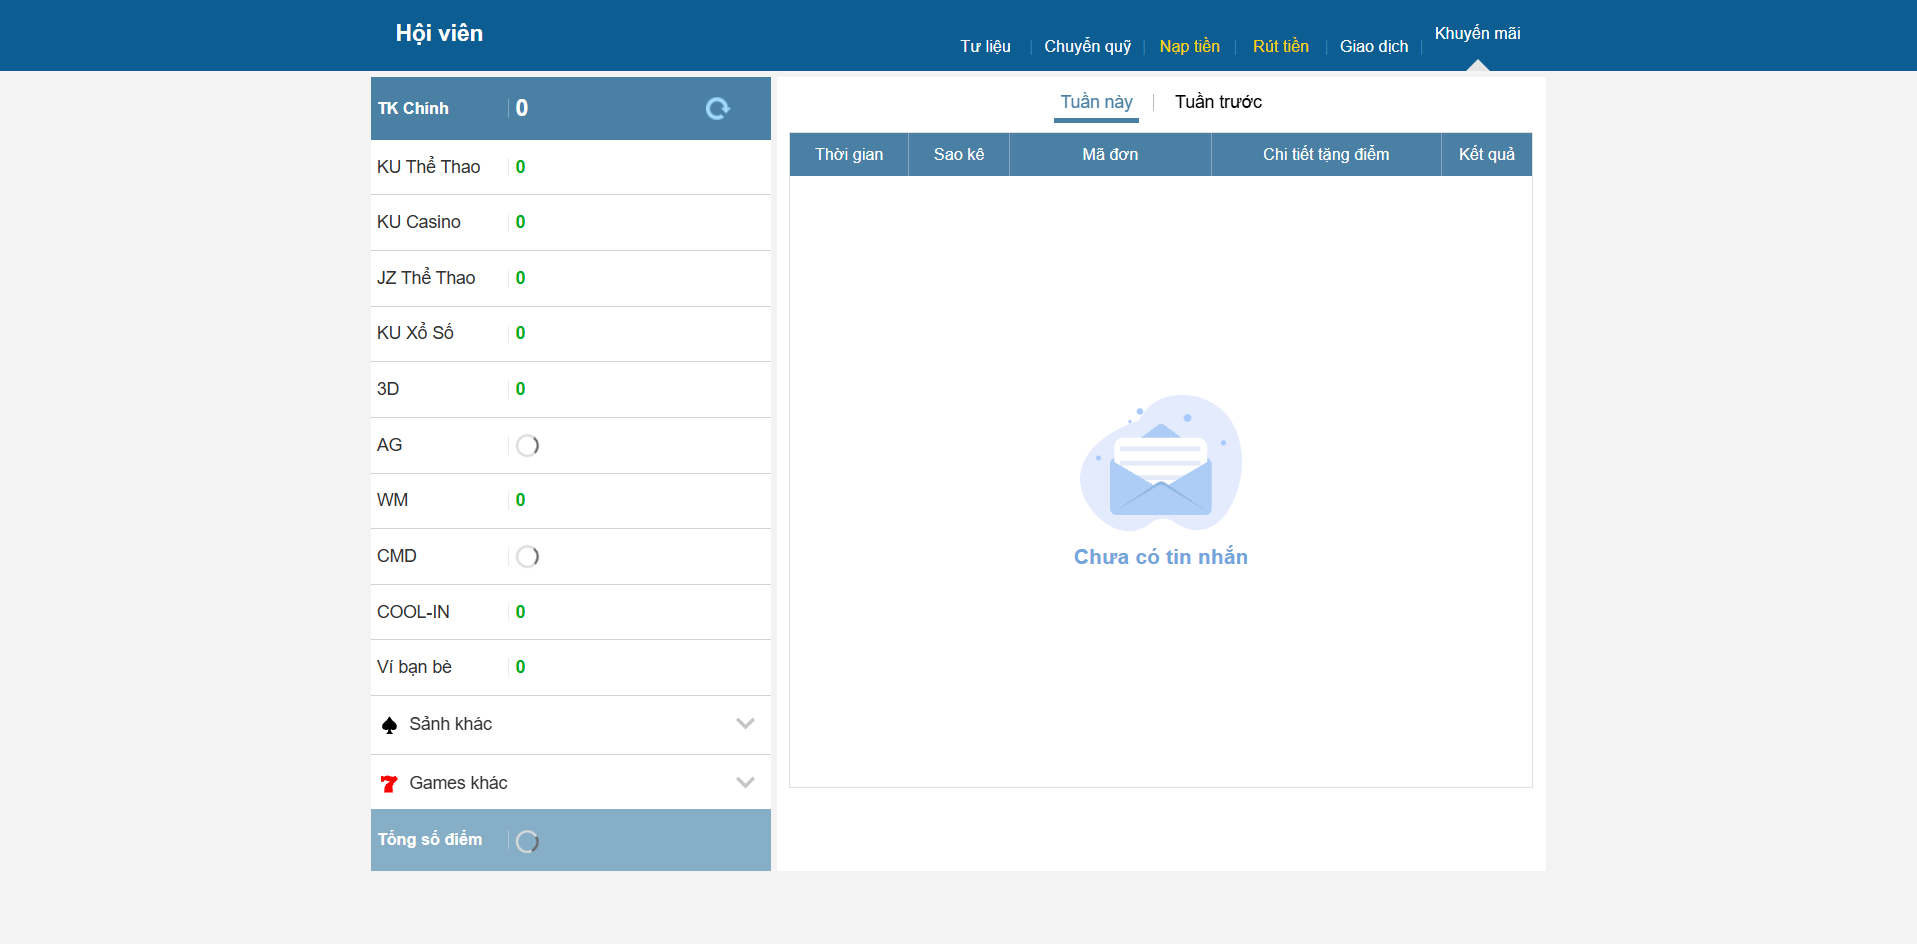Expand the Games khác chevron arrow
The width and height of the screenshot is (1917, 944).
pos(745,783)
